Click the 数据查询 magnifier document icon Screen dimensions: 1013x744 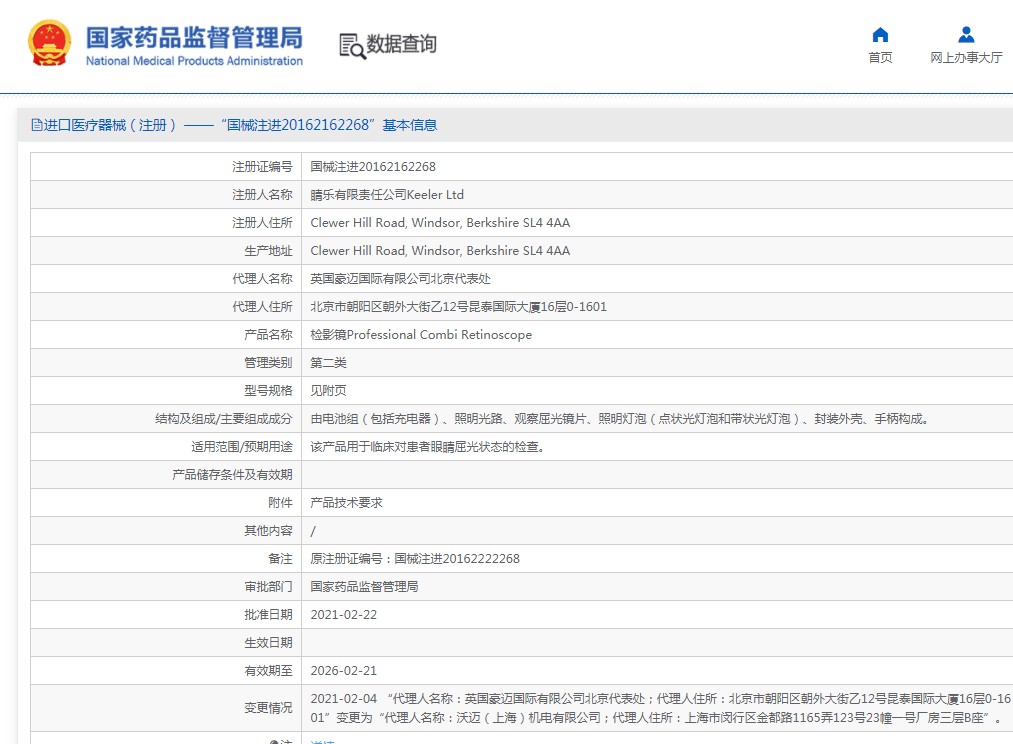351,45
